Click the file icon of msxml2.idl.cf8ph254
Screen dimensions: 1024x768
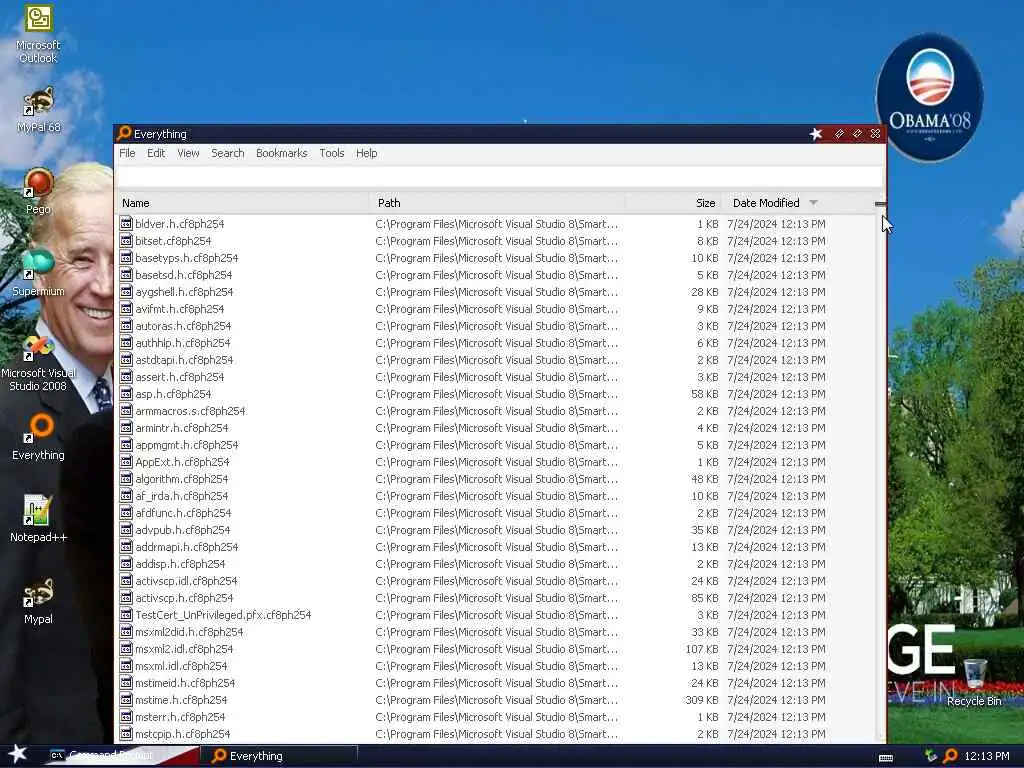(126, 648)
